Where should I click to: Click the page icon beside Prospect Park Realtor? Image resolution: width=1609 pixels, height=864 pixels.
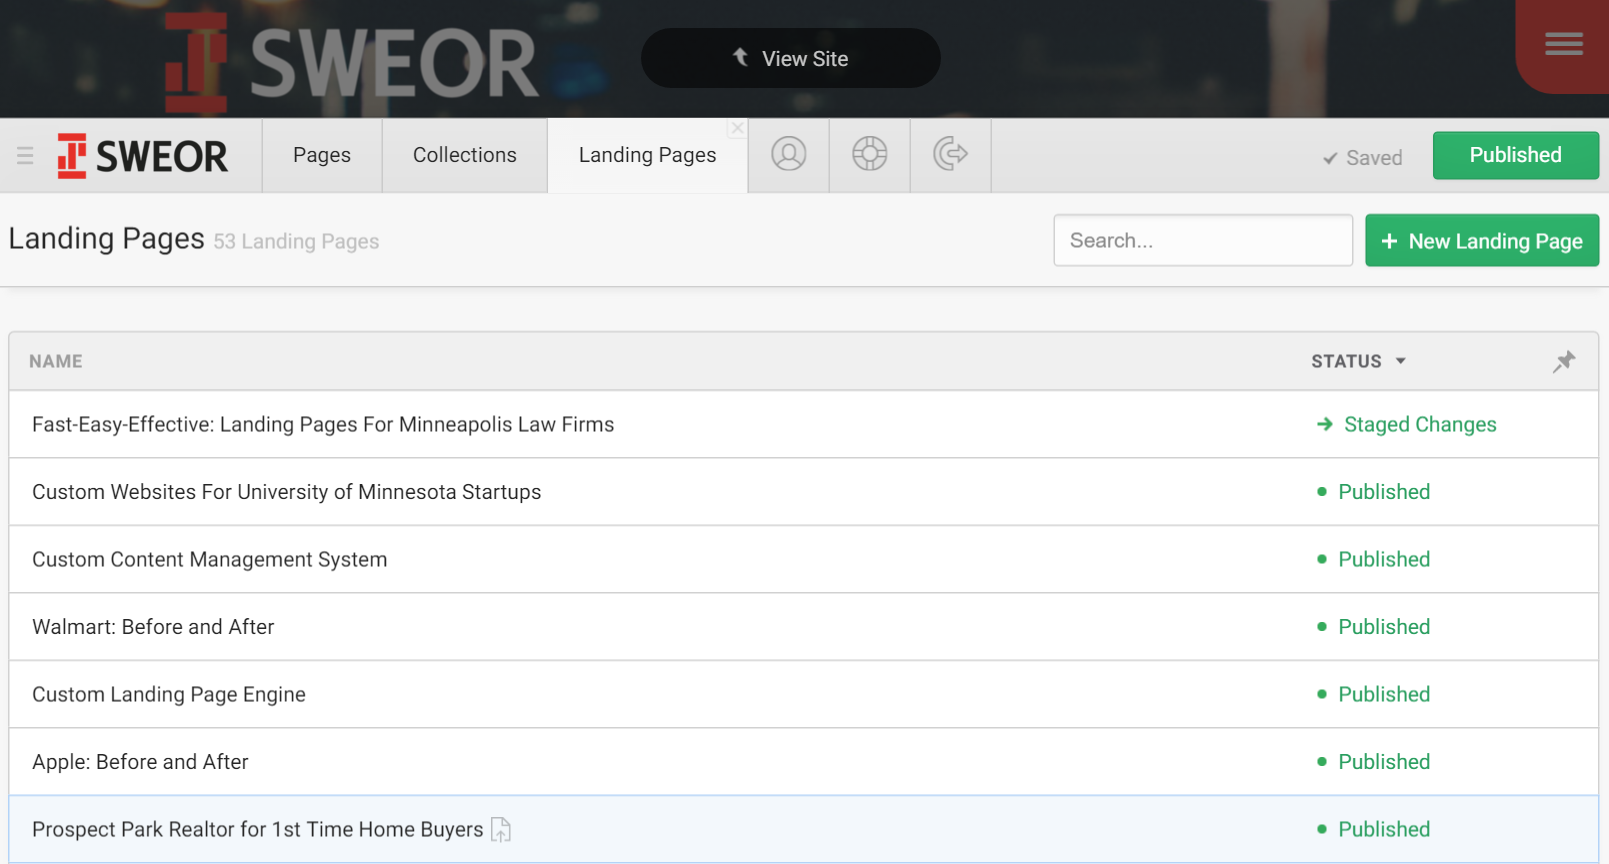pos(501,829)
